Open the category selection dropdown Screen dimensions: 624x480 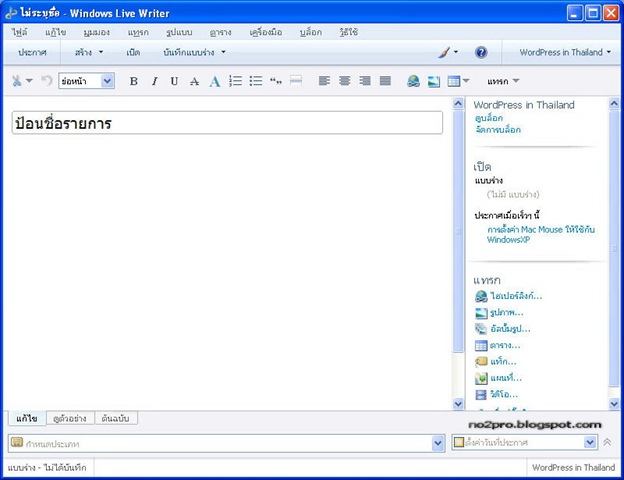pos(438,443)
